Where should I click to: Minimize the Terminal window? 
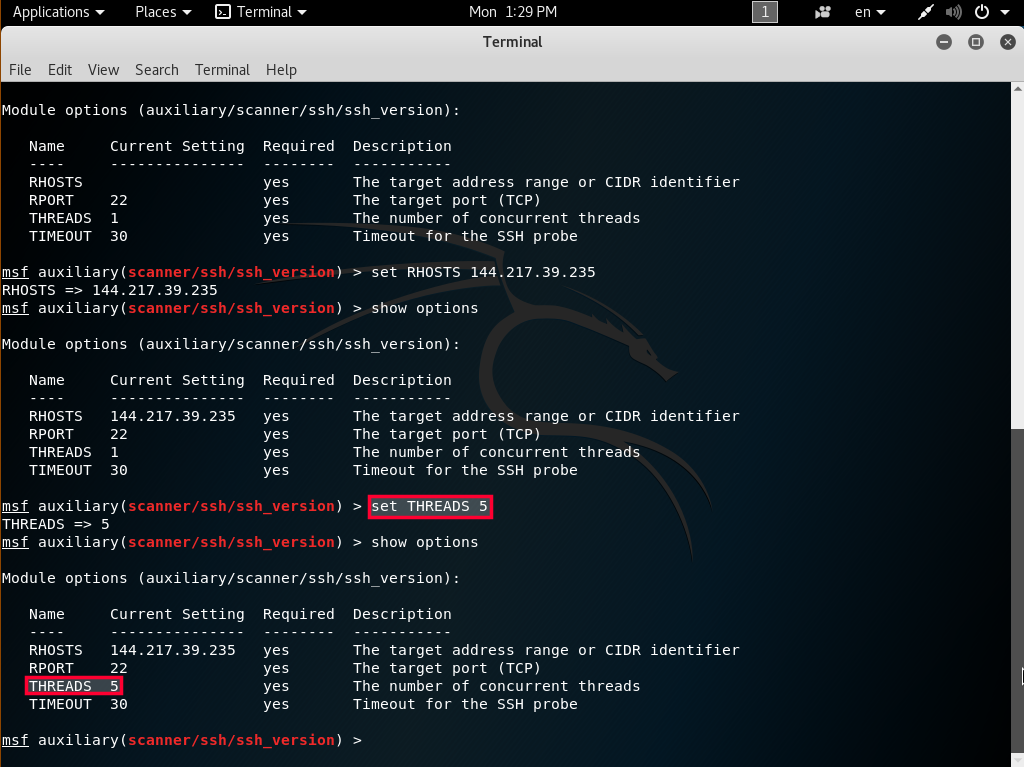click(x=944, y=42)
